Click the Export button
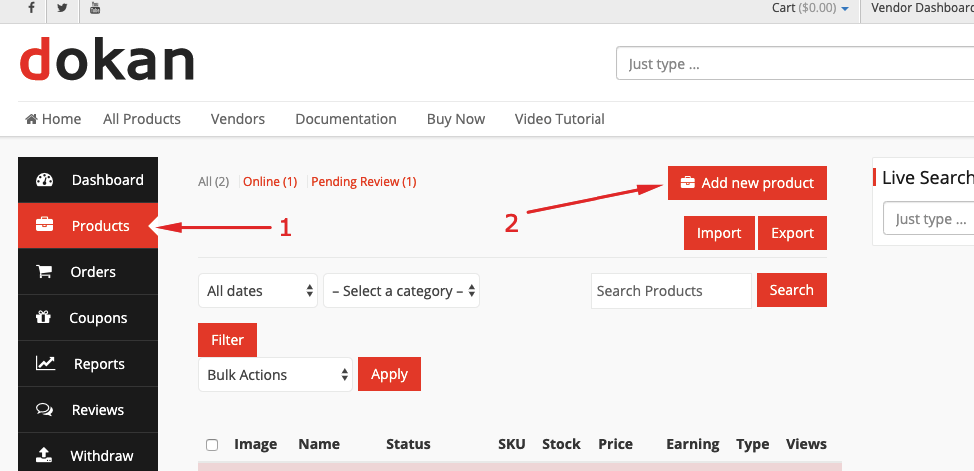Screen dimensions: 974x471 pos(793,233)
